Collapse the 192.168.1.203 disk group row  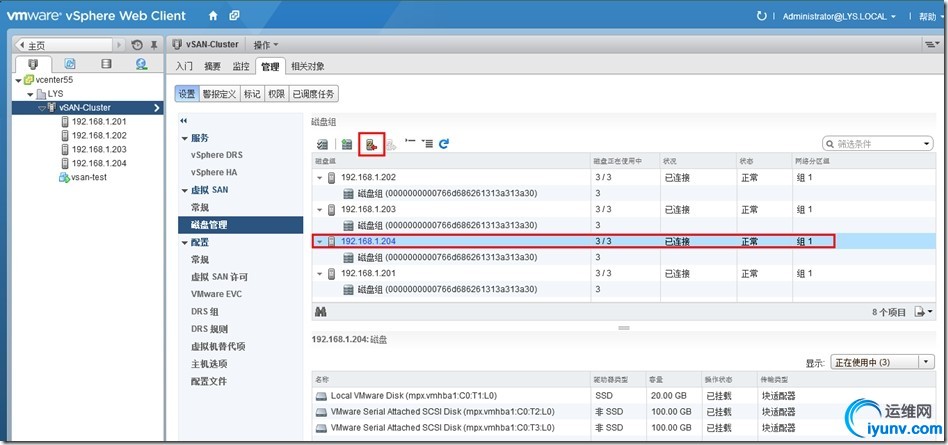320,210
